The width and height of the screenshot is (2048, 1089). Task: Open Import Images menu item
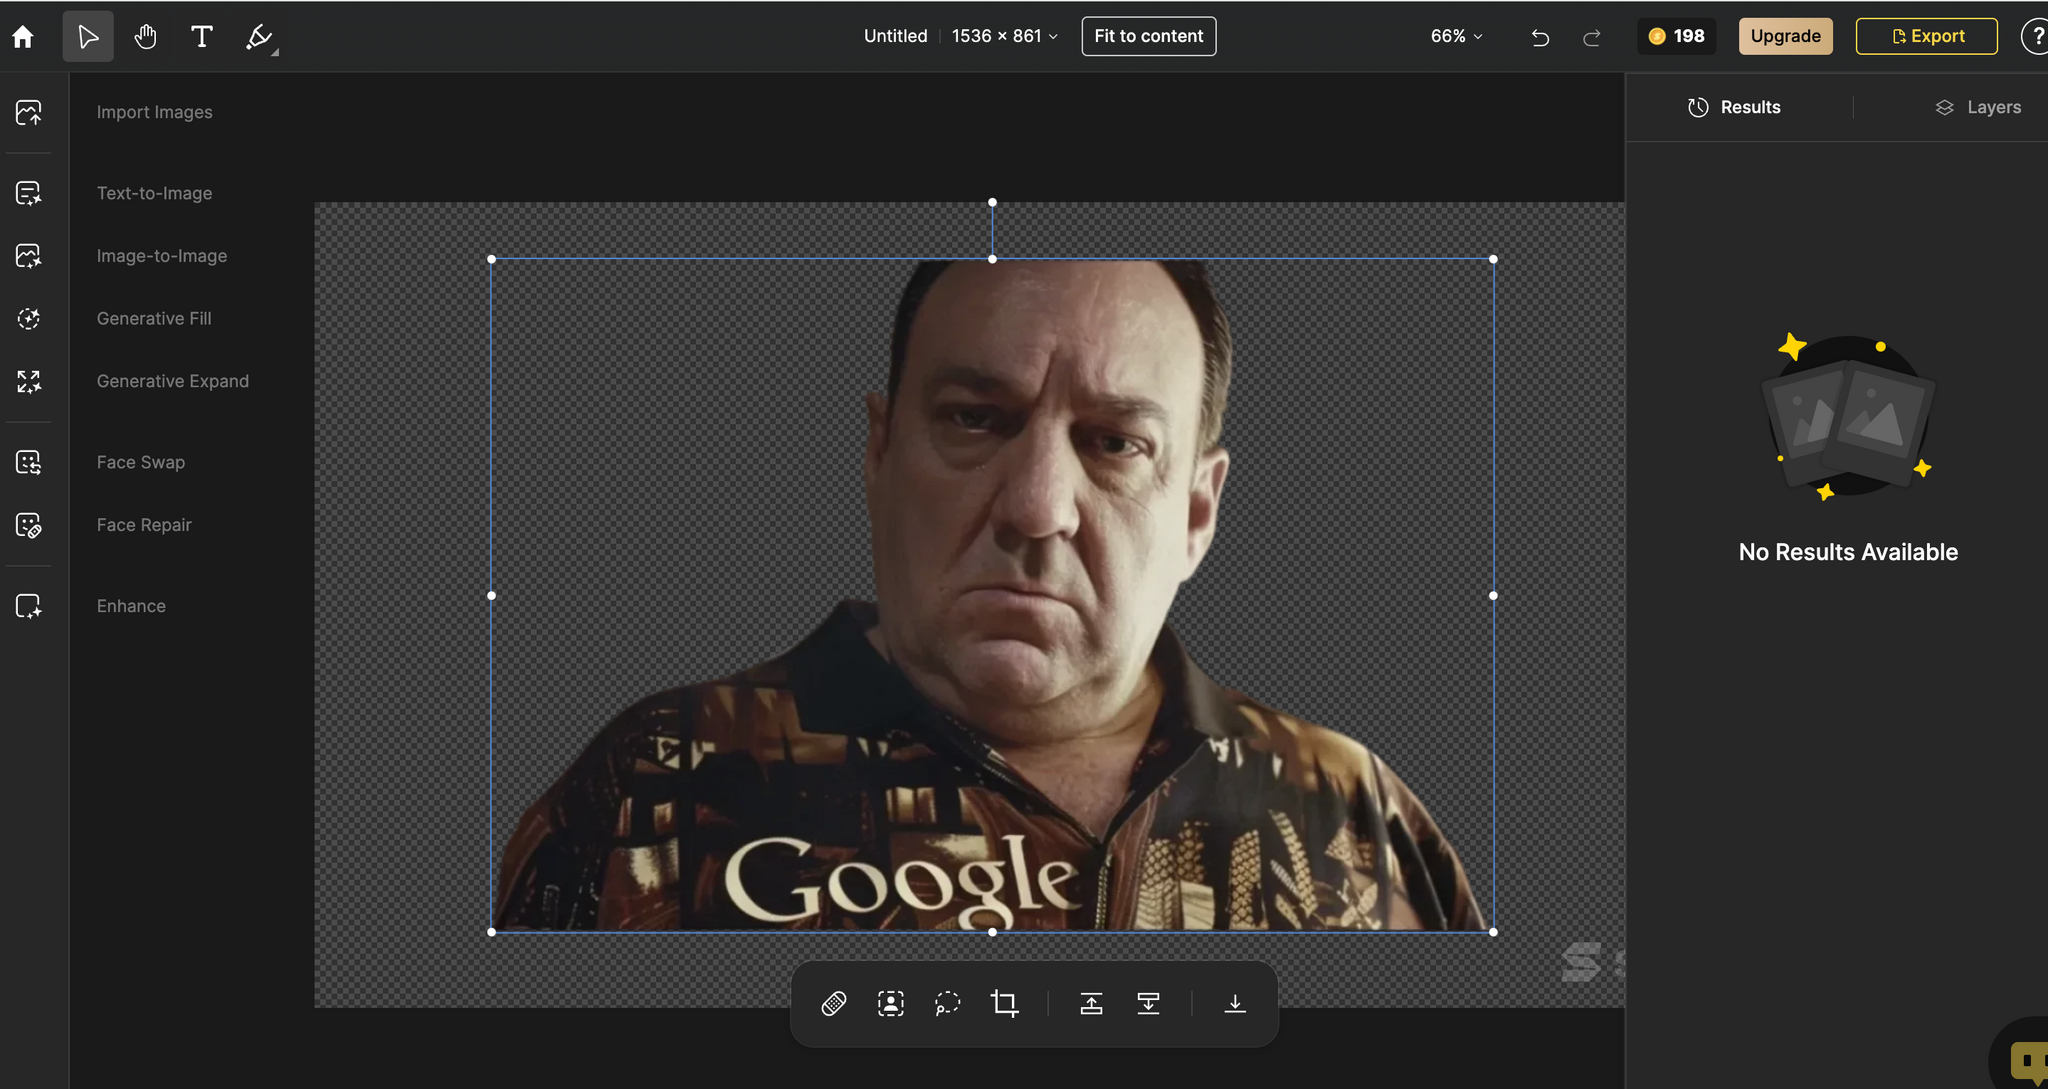[x=155, y=112]
